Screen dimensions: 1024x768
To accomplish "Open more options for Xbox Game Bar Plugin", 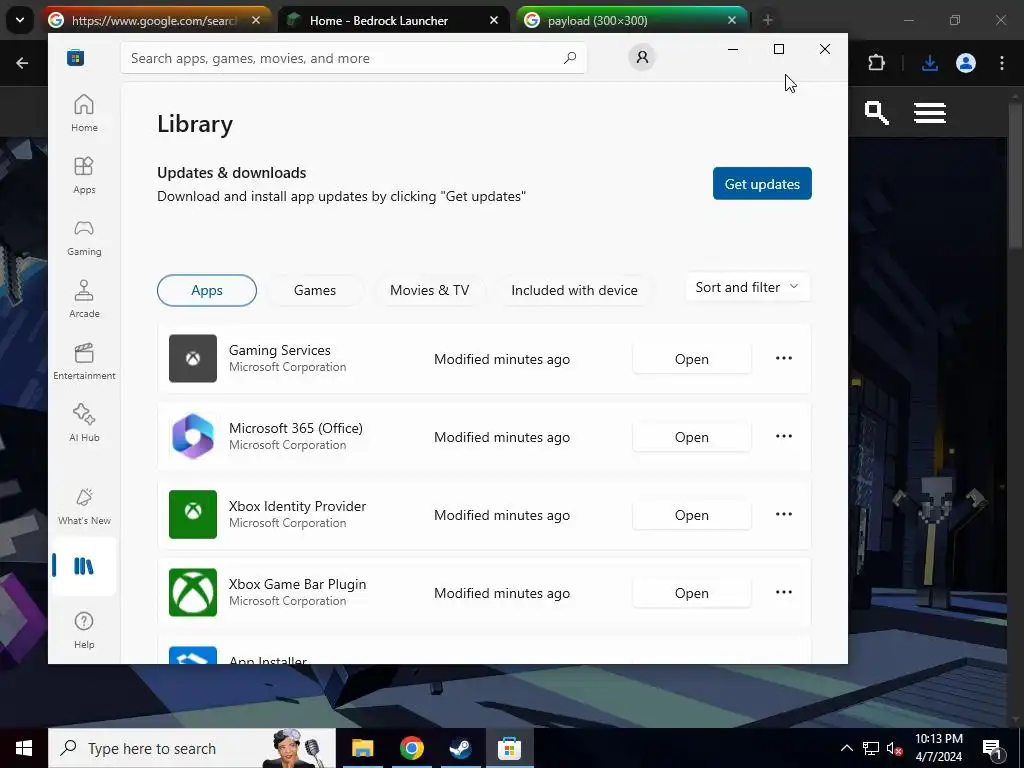I will (784, 592).
